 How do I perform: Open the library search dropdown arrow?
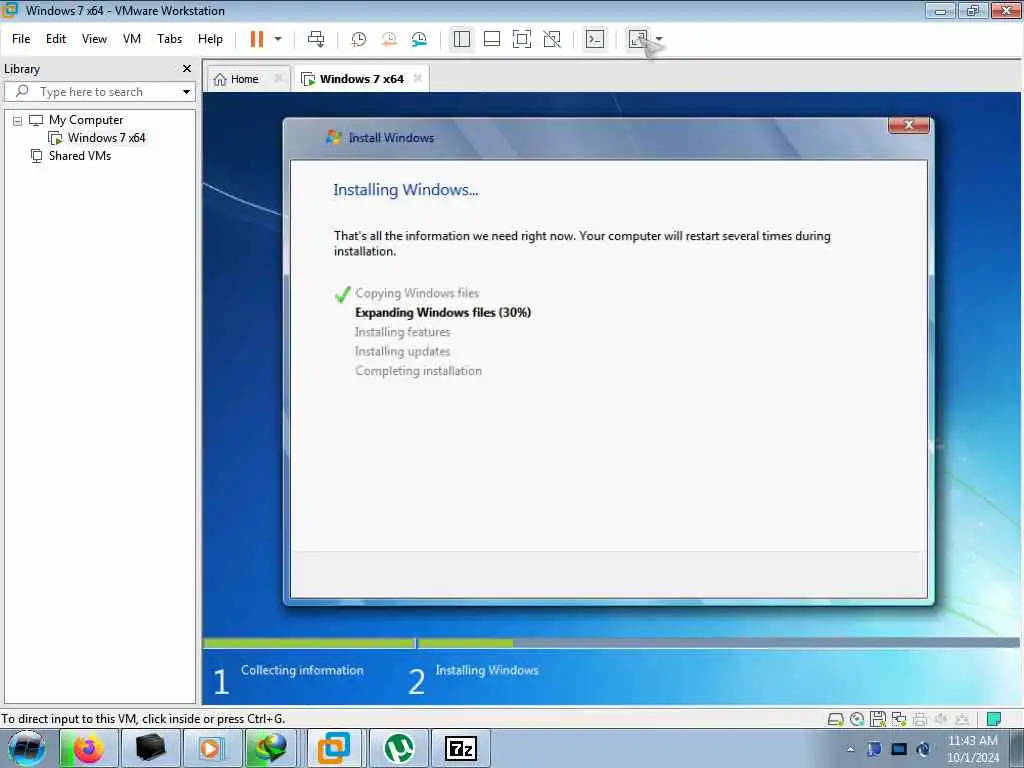point(186,92)
